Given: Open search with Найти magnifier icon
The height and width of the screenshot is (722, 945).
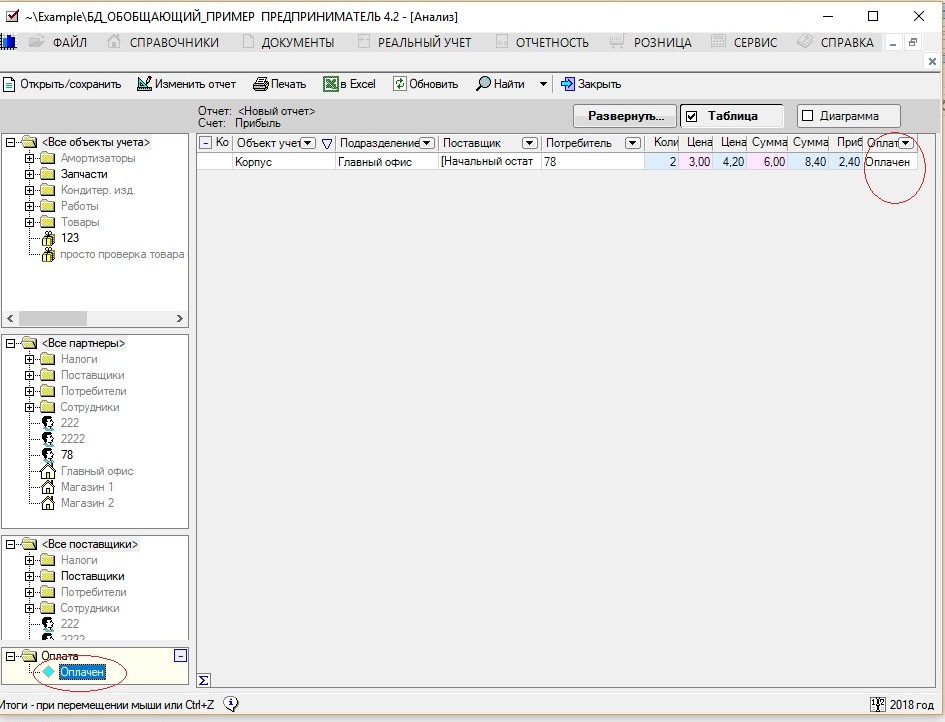Looking at the screenshot, I should [x=483, y=84].
